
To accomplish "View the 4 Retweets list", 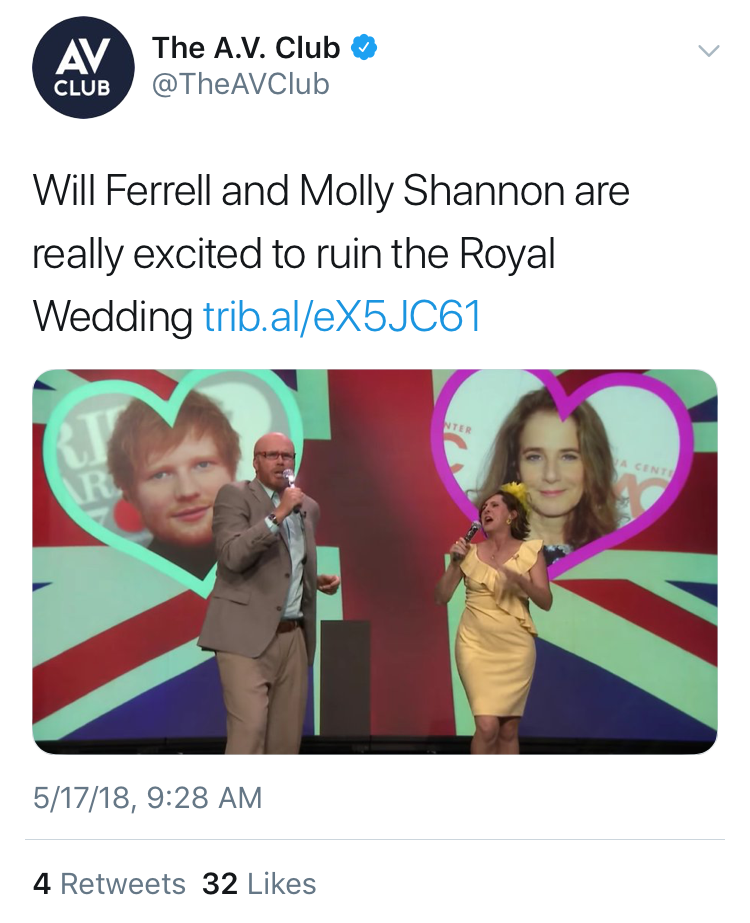I will 109,884.
